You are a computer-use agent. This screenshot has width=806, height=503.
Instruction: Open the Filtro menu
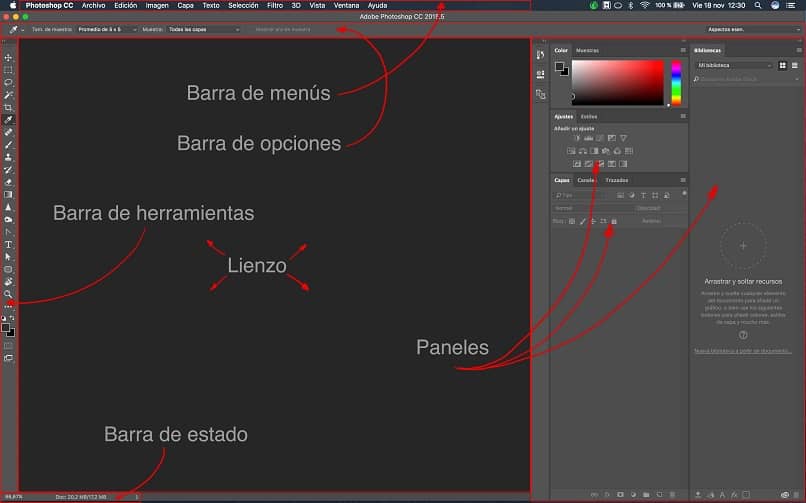coord(274,6)
